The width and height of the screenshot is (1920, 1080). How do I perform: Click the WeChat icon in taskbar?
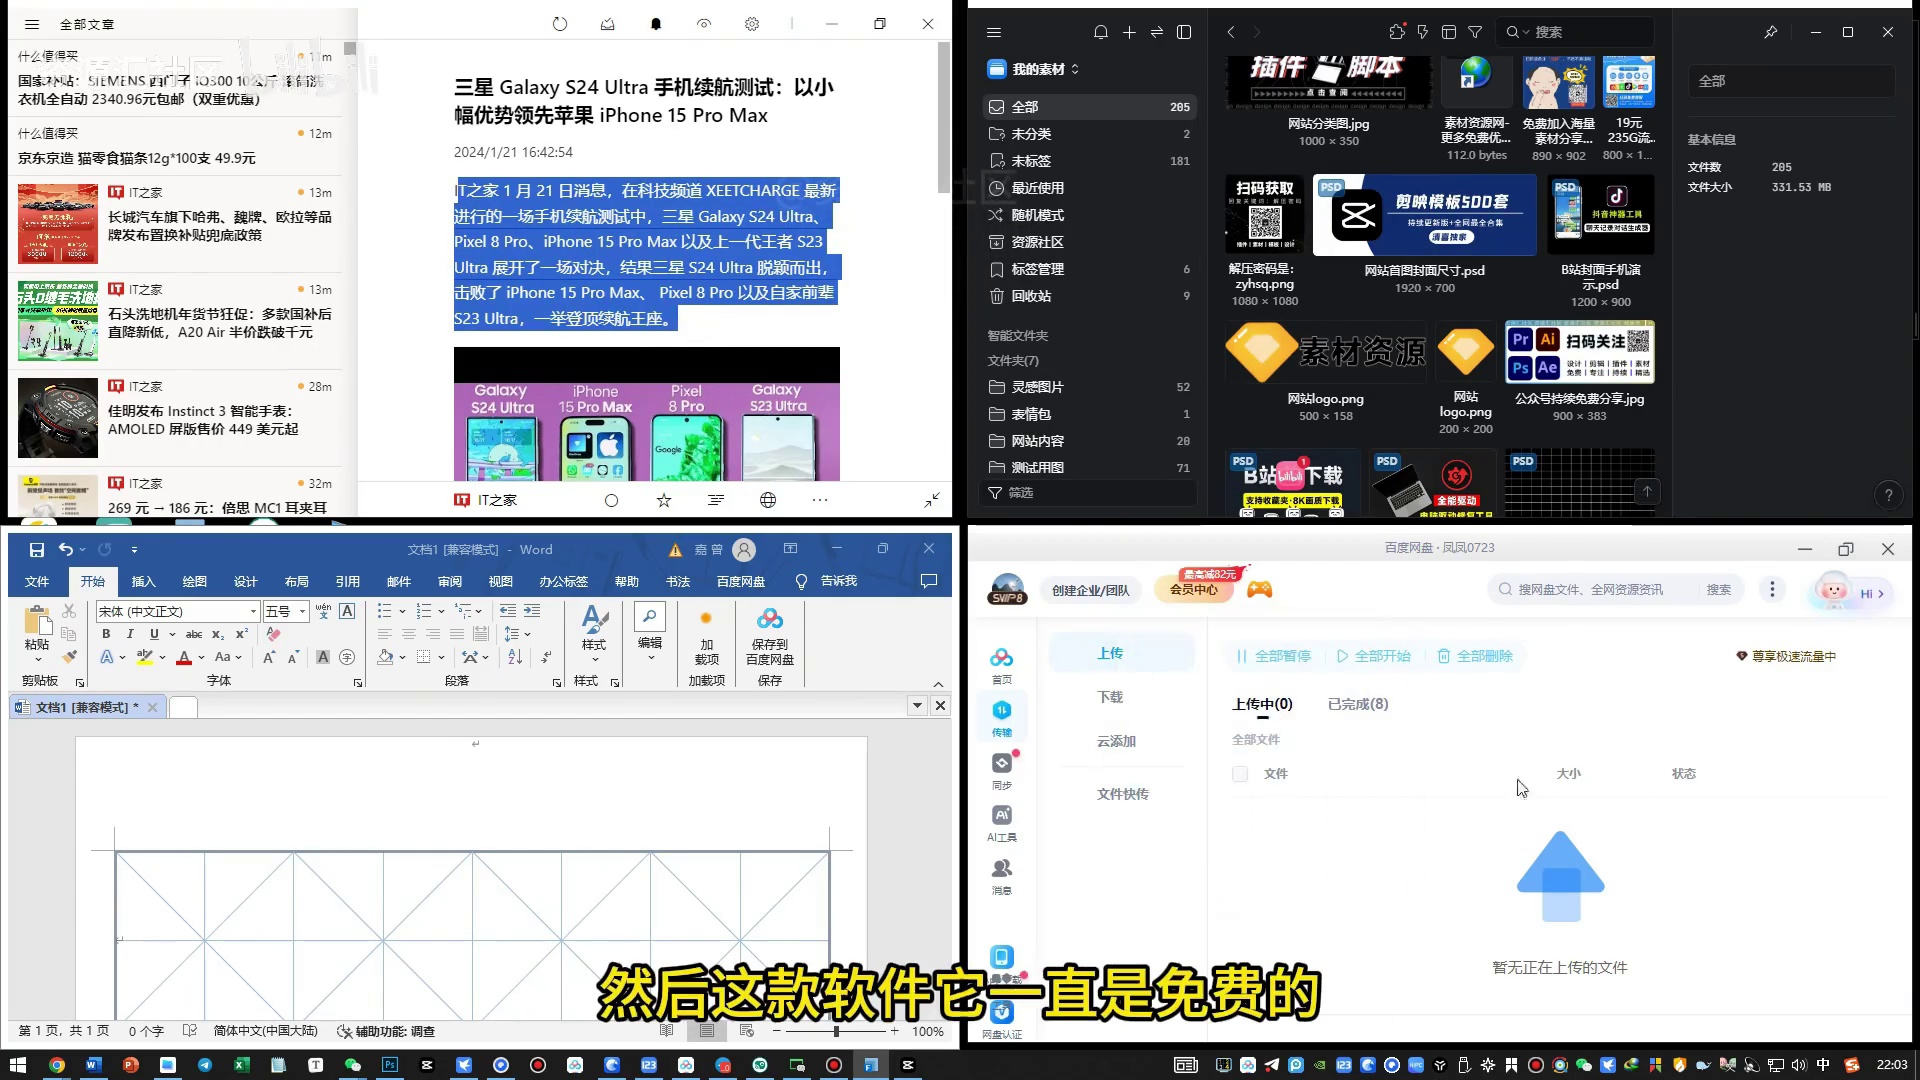click(352, 1065)
